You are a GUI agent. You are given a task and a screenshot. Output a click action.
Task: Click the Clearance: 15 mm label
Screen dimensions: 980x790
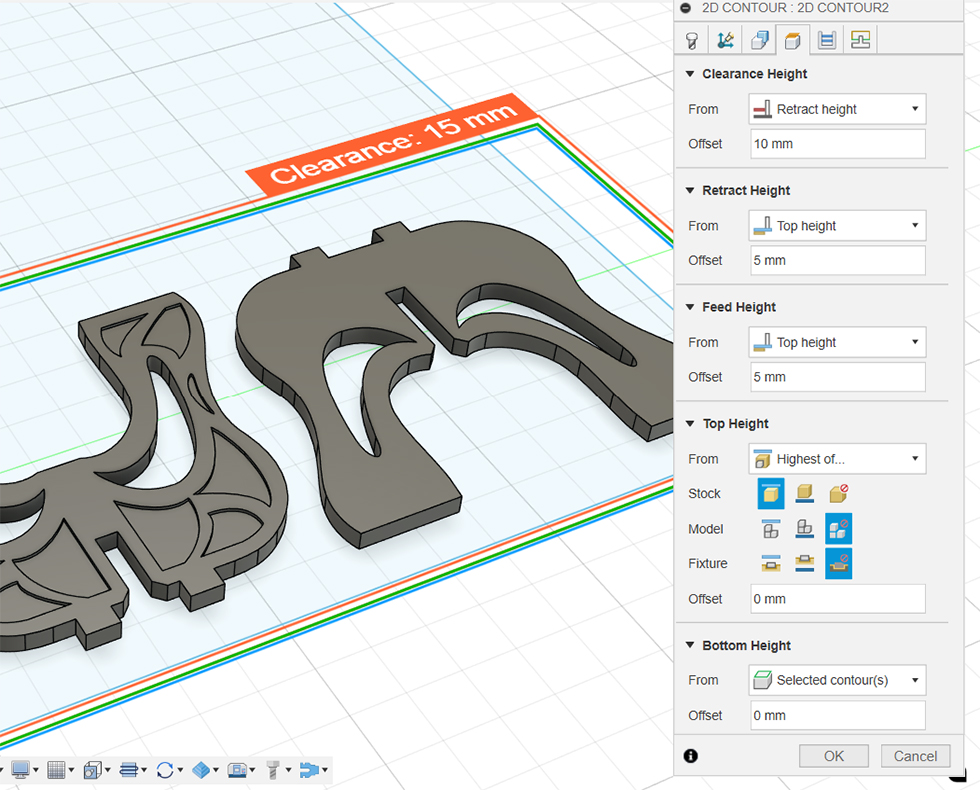pos(394,146)
